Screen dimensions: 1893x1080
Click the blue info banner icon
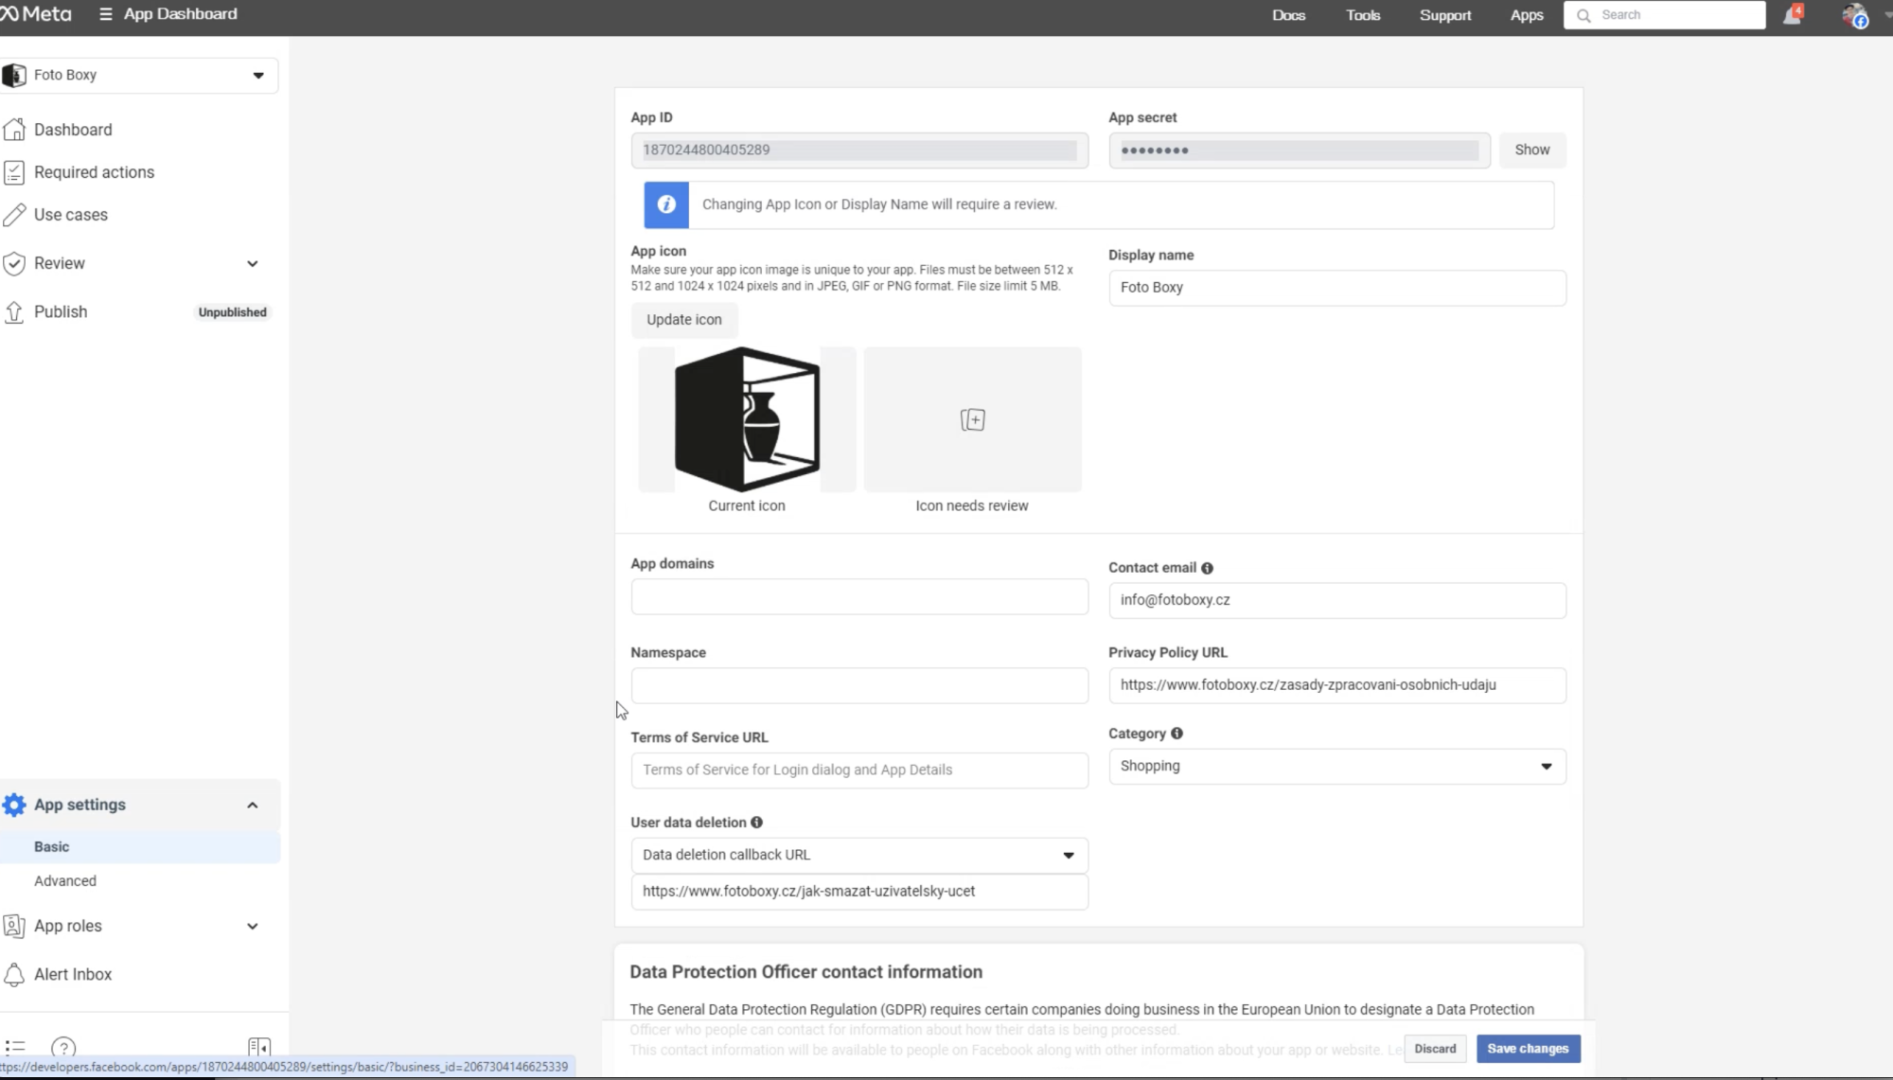[x=666, y=205]
